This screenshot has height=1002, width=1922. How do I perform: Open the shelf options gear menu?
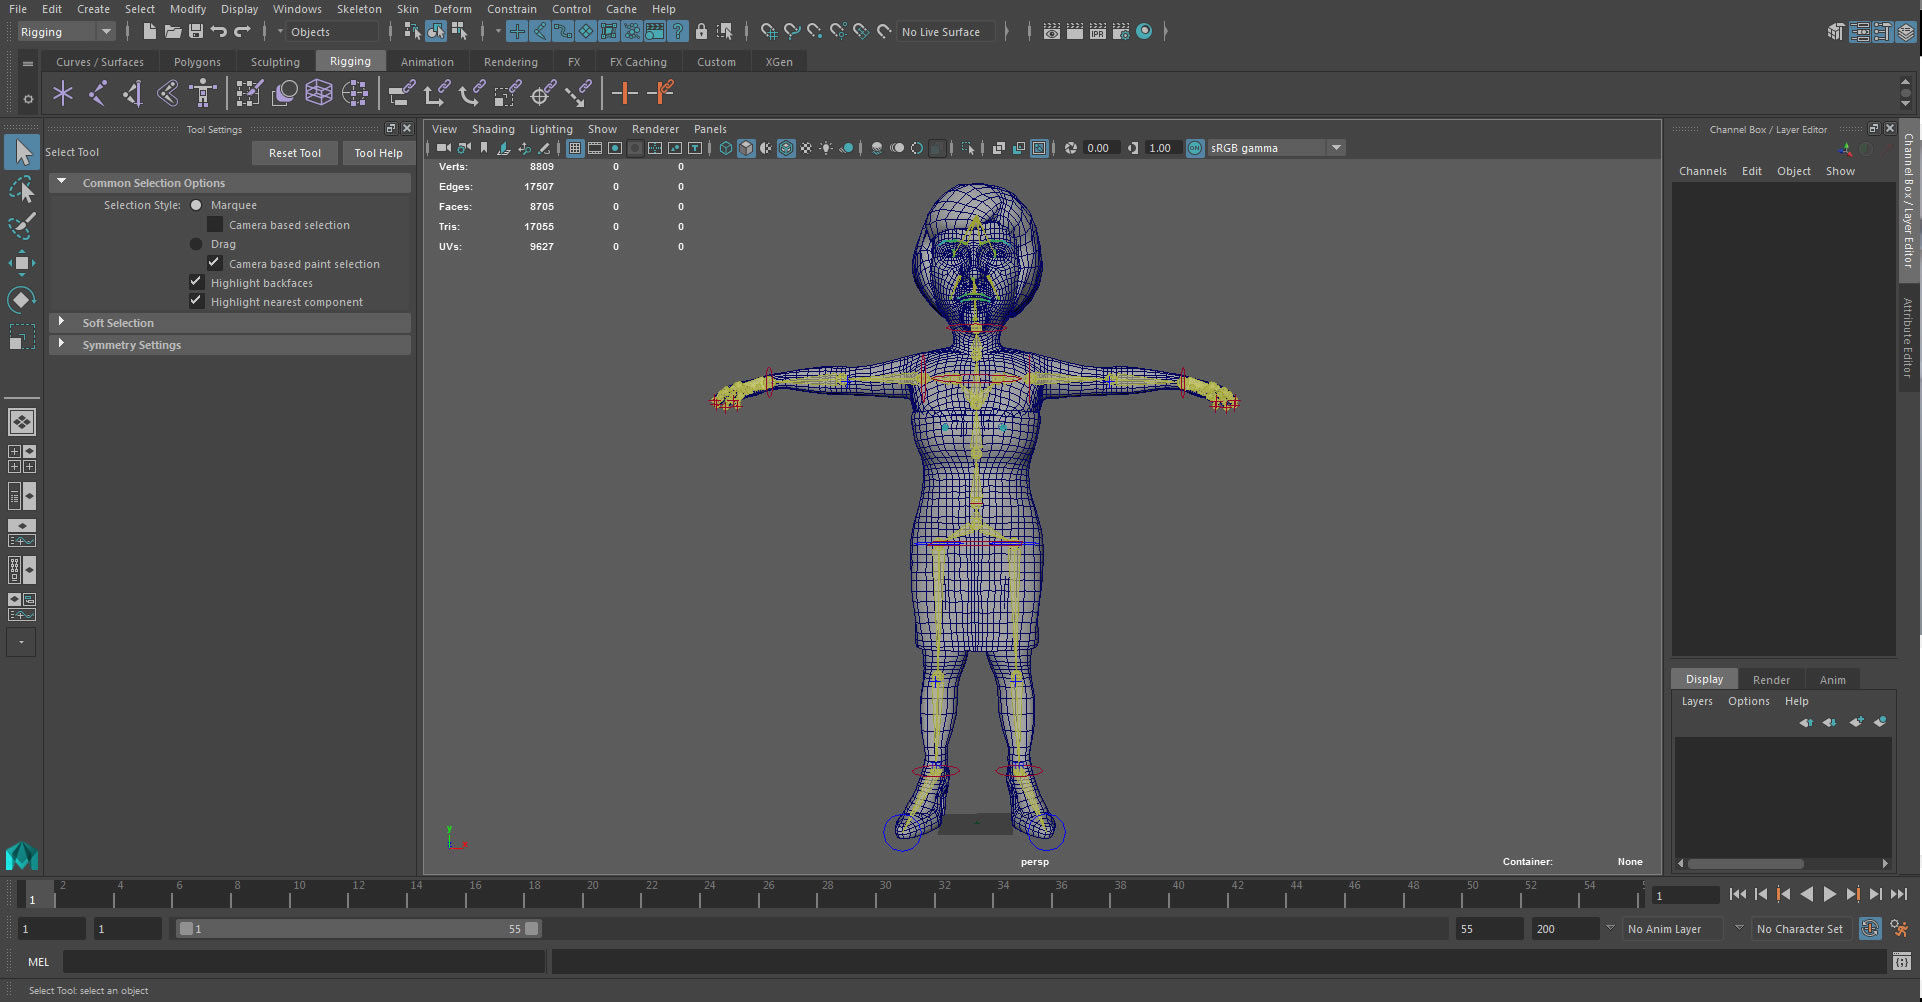[28, 99]
